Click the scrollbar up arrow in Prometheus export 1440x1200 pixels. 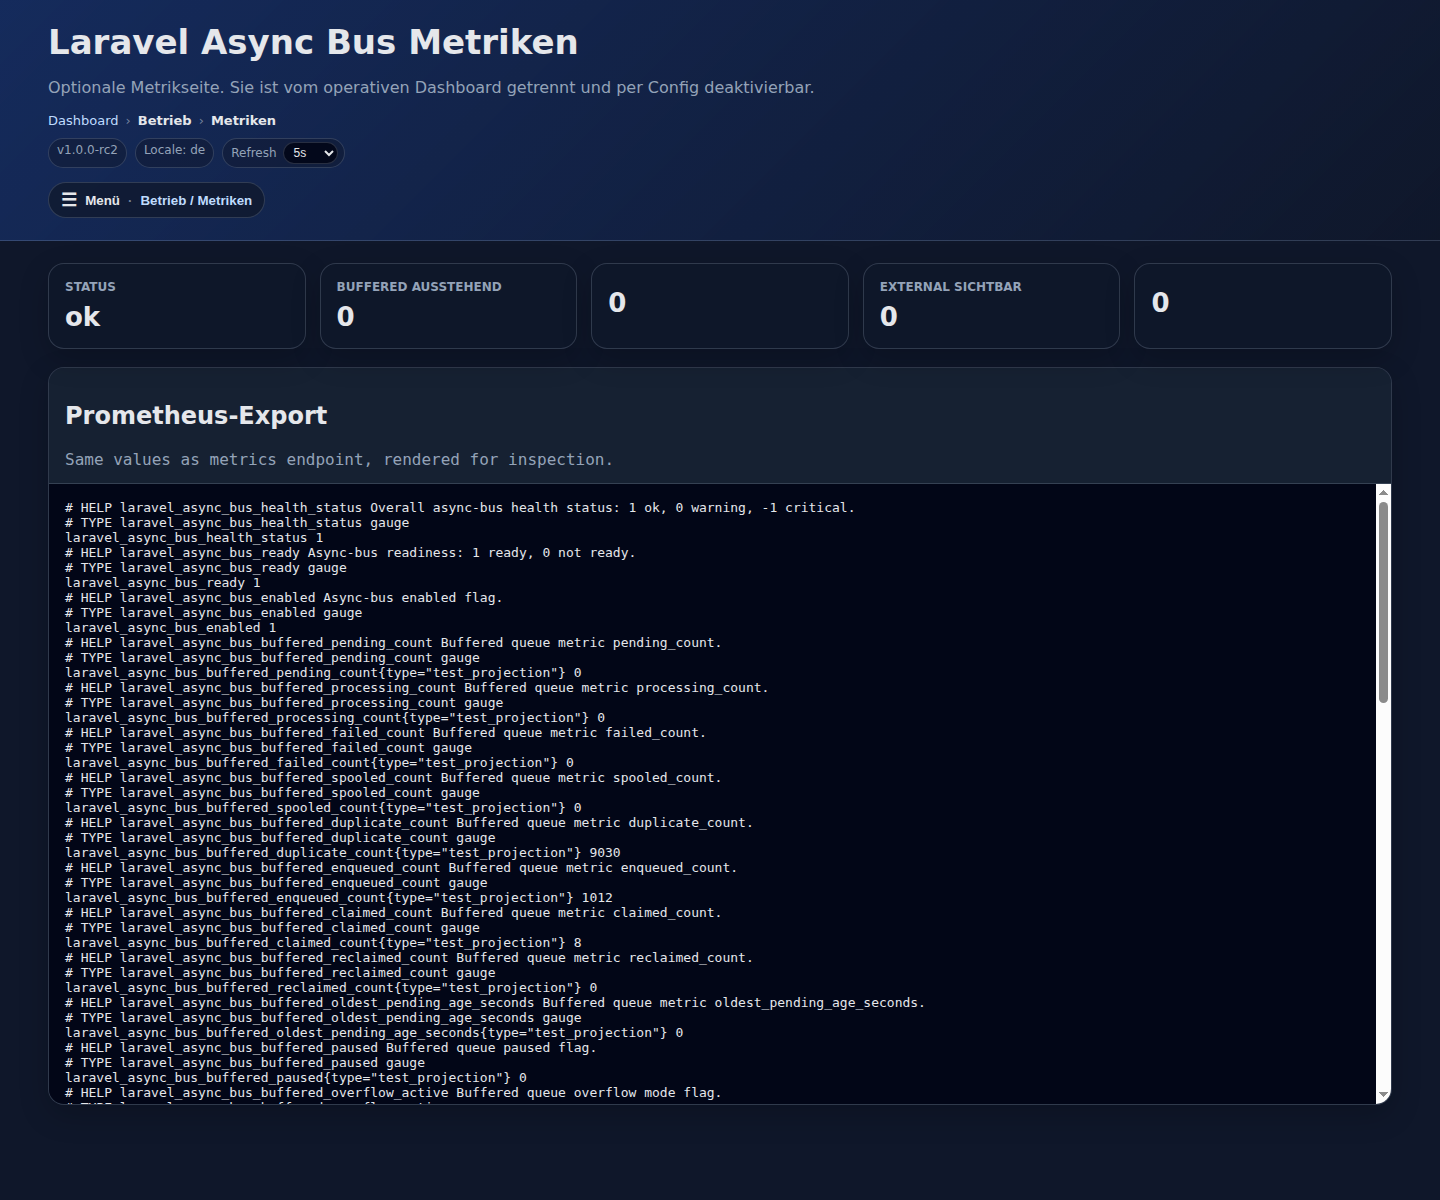tap(1383, 492)
